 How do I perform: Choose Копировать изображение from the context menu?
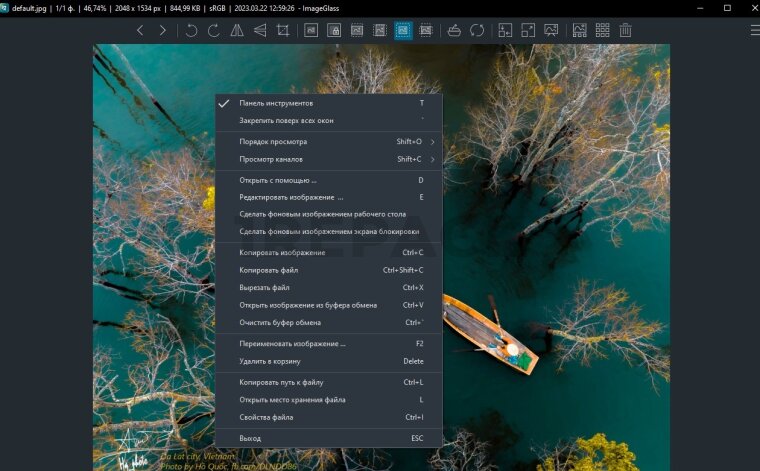(x=282, y=253)
